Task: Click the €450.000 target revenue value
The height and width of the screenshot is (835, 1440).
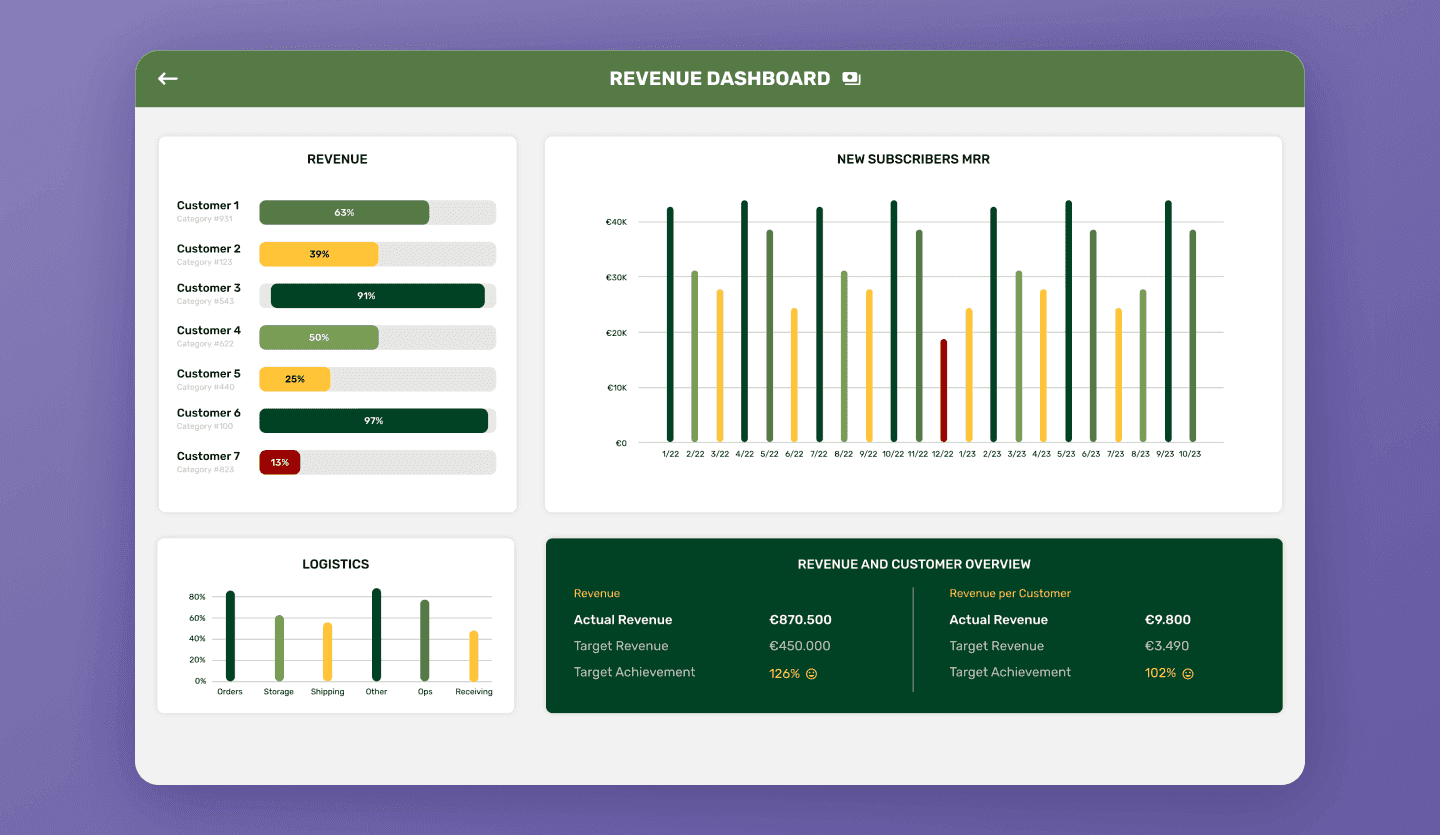Action: [800, 646]
